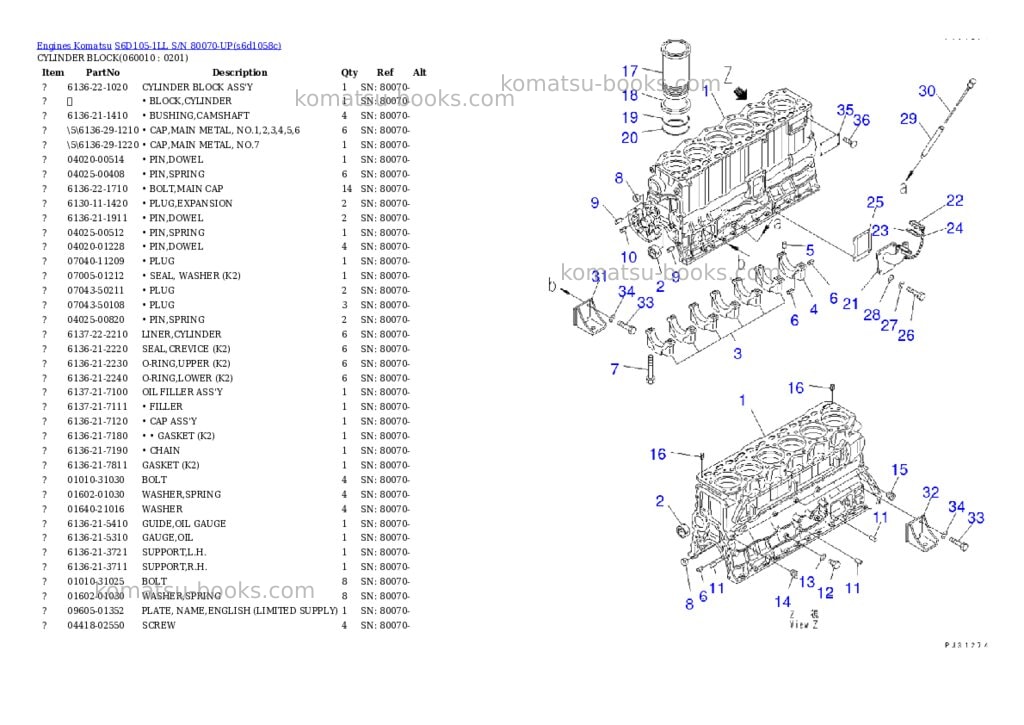Screen dimensions: 1024x725
Task: Click callout number 17 in diagram
Action: point(630,71)
